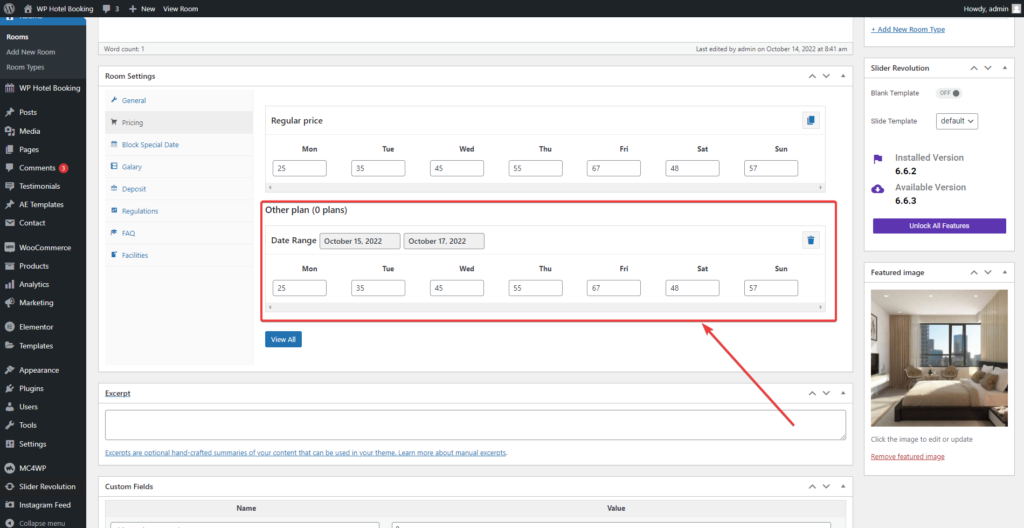Collapse the Slider Revolution panel triangle
Viewport: 1024px width, 528px height.
1004,68
